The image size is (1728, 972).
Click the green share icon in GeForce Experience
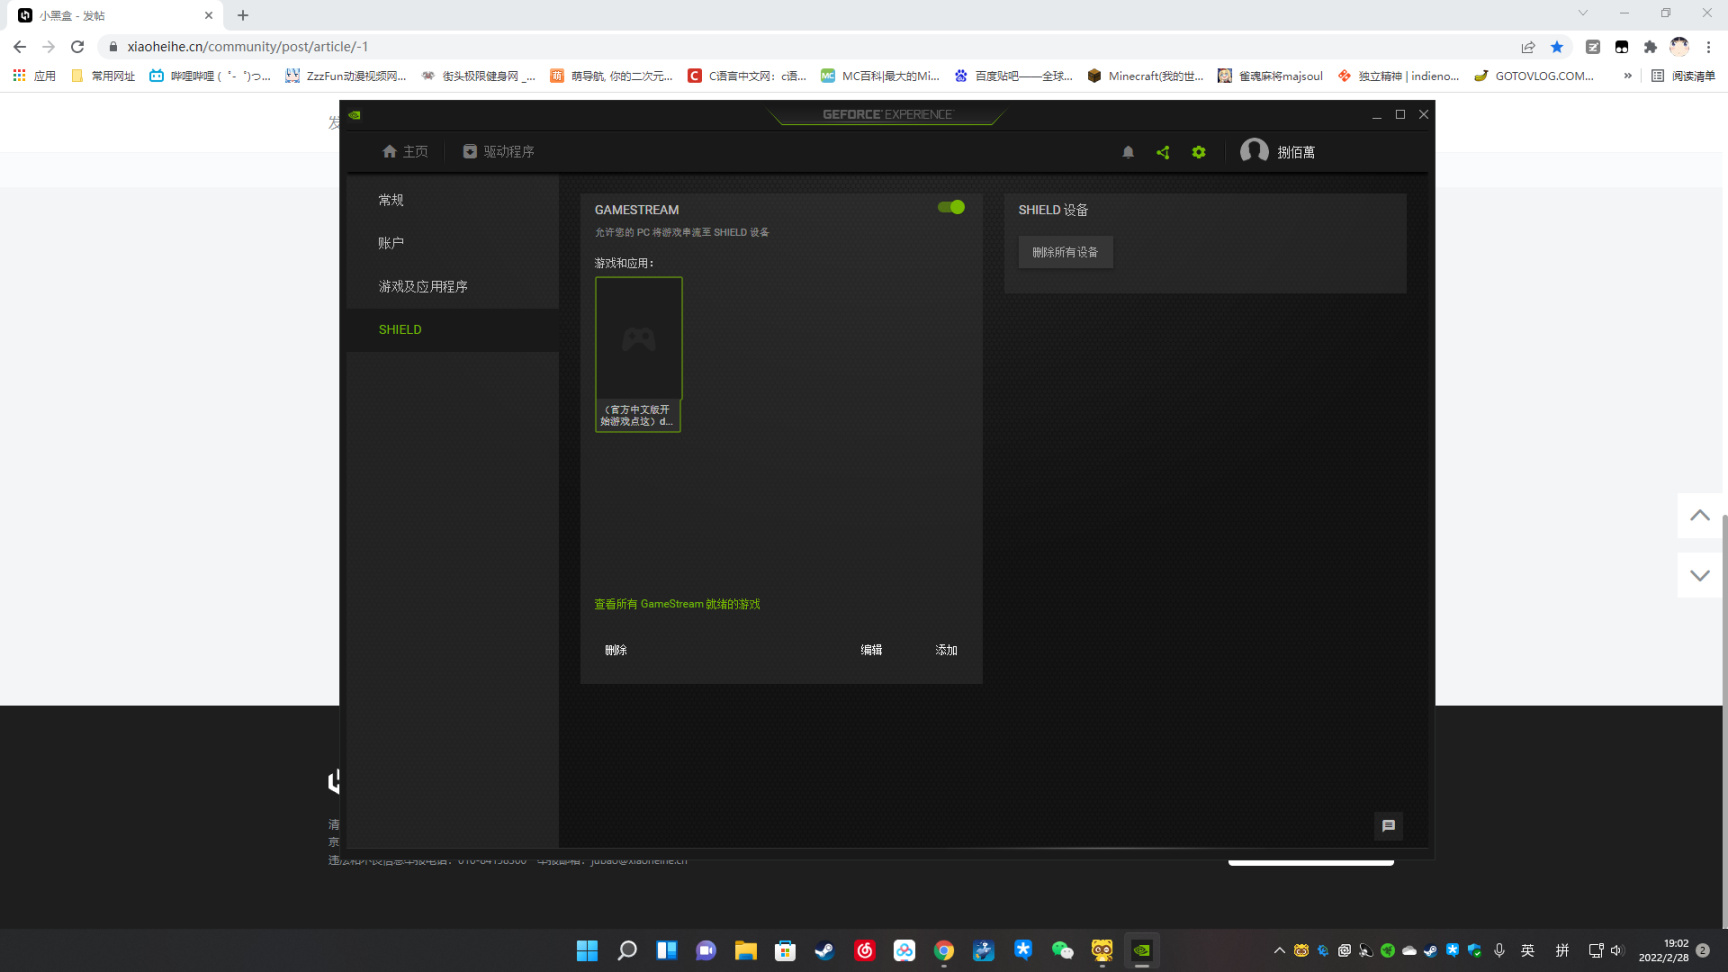[x=1163, y=152]
